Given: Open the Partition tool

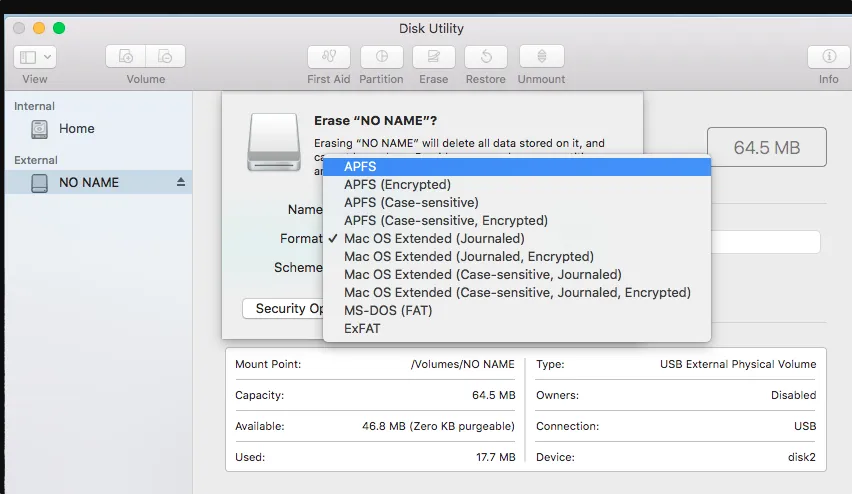Looking at the screenshot, I should pos(381,56).
